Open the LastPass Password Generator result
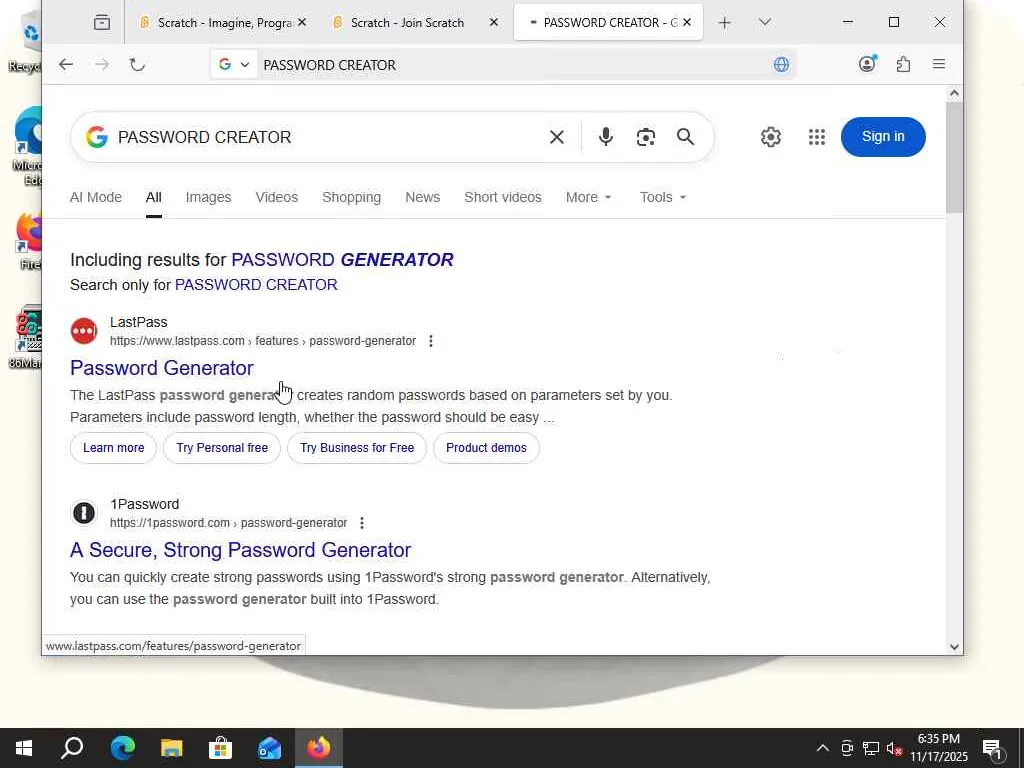1024x768 pixels. click(162, 368)
